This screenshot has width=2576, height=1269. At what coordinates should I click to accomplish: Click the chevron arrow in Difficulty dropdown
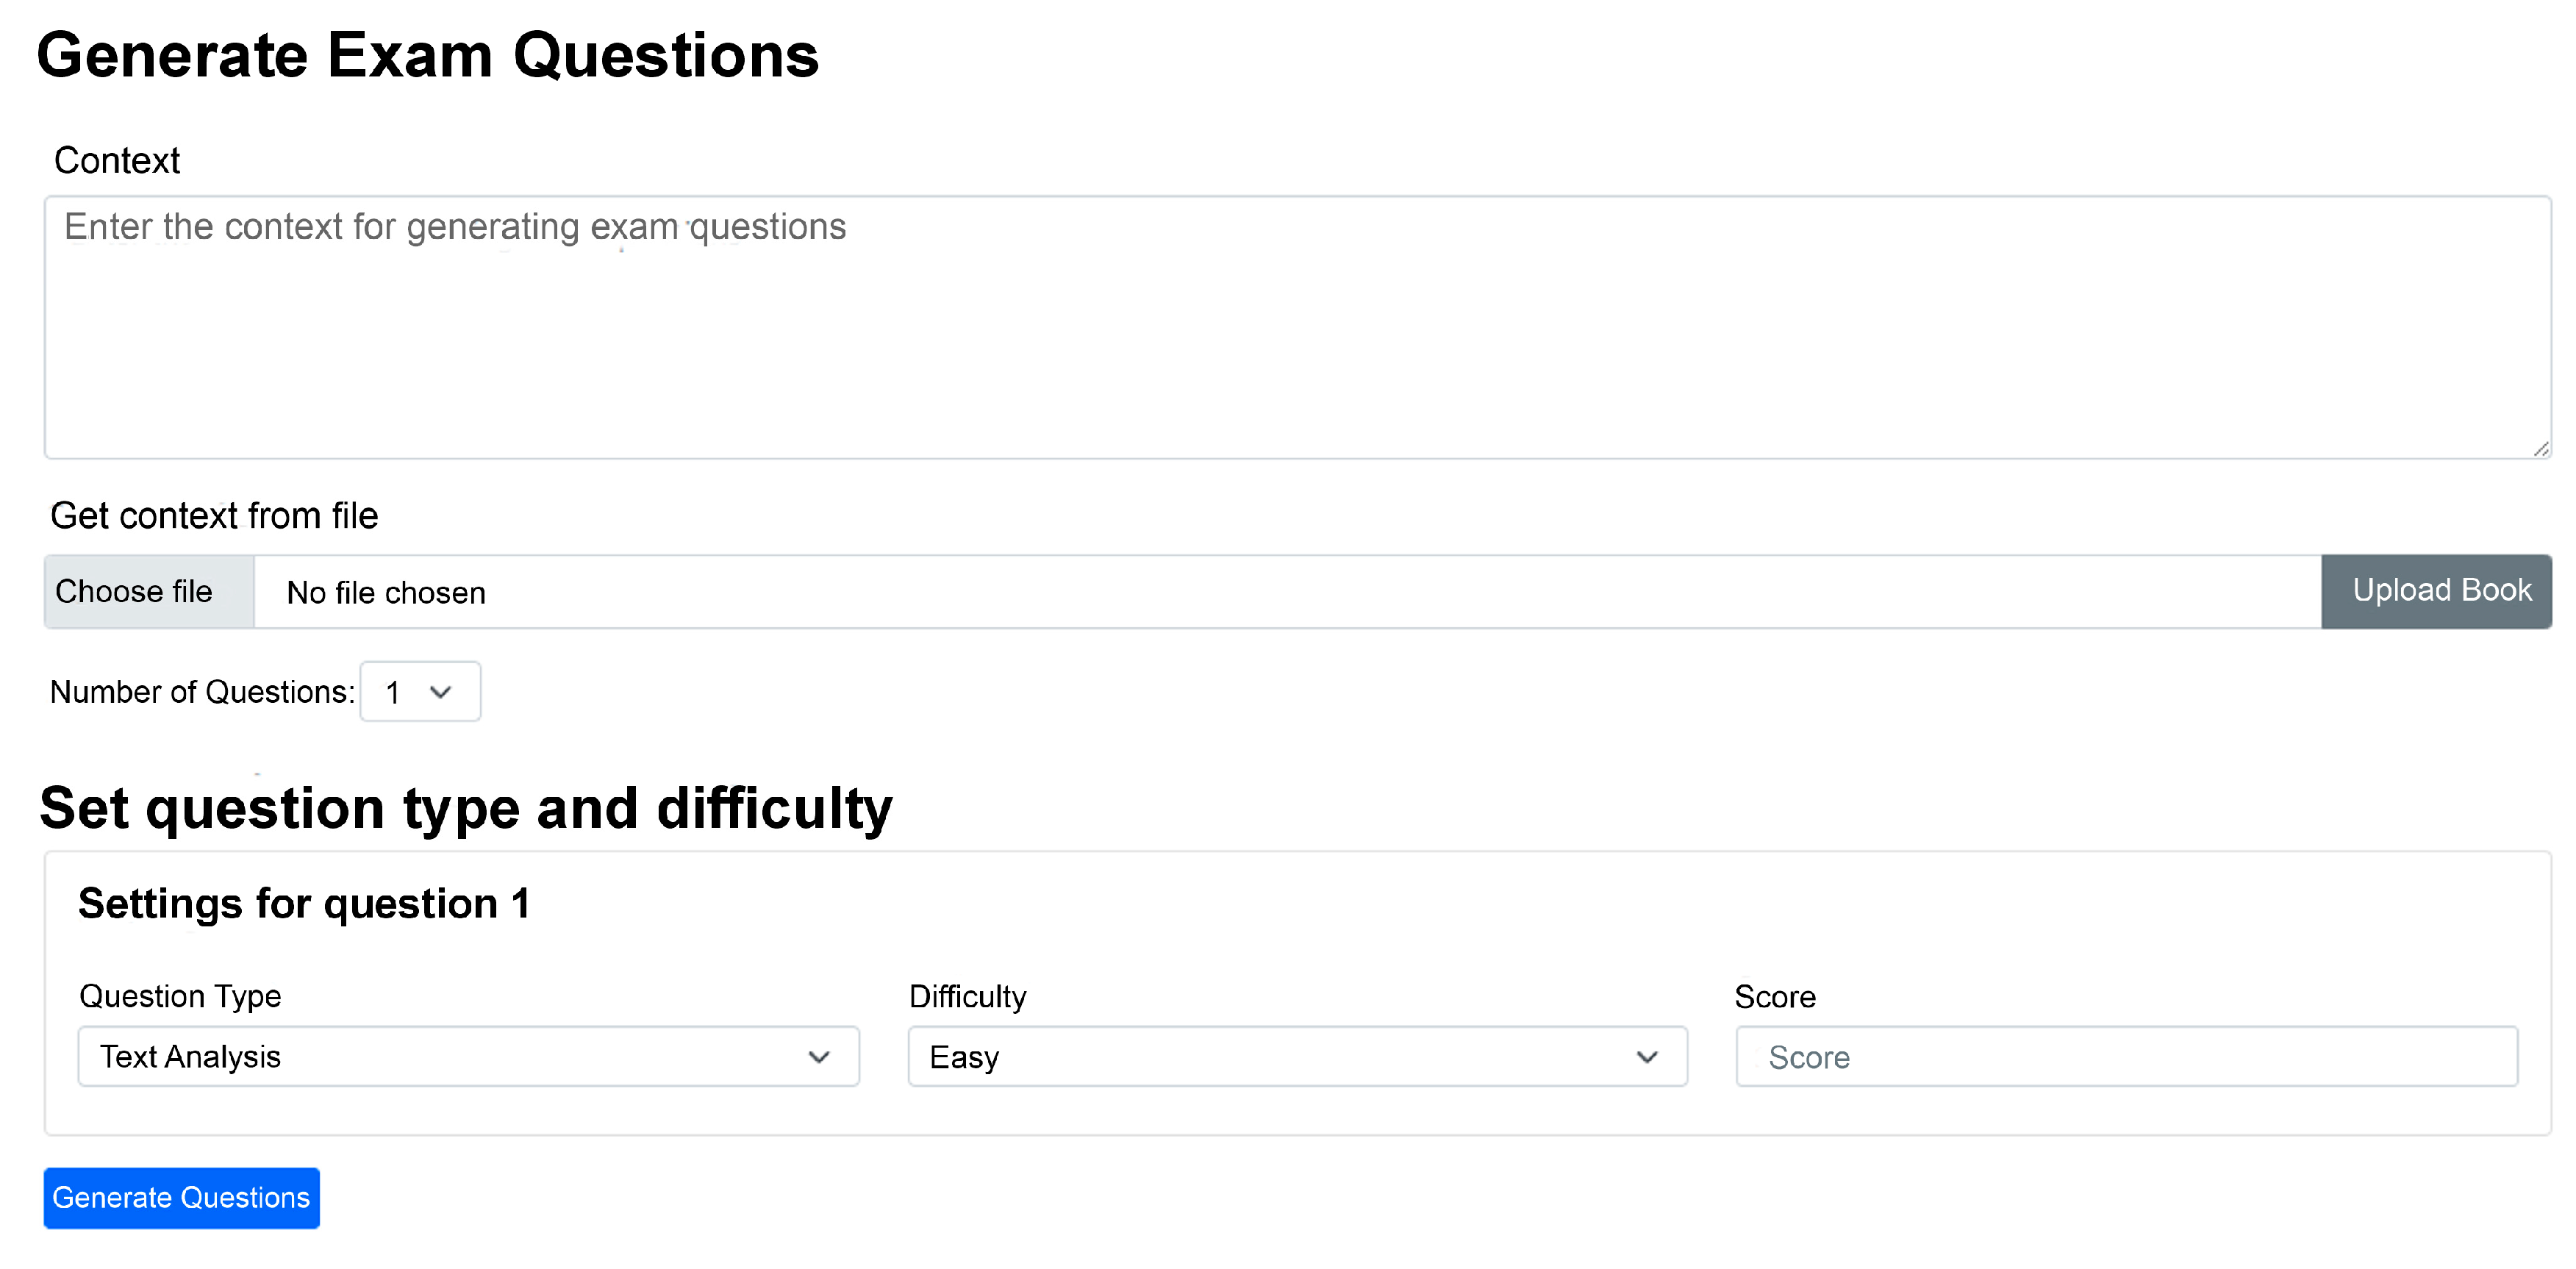coord(1647,1057)
